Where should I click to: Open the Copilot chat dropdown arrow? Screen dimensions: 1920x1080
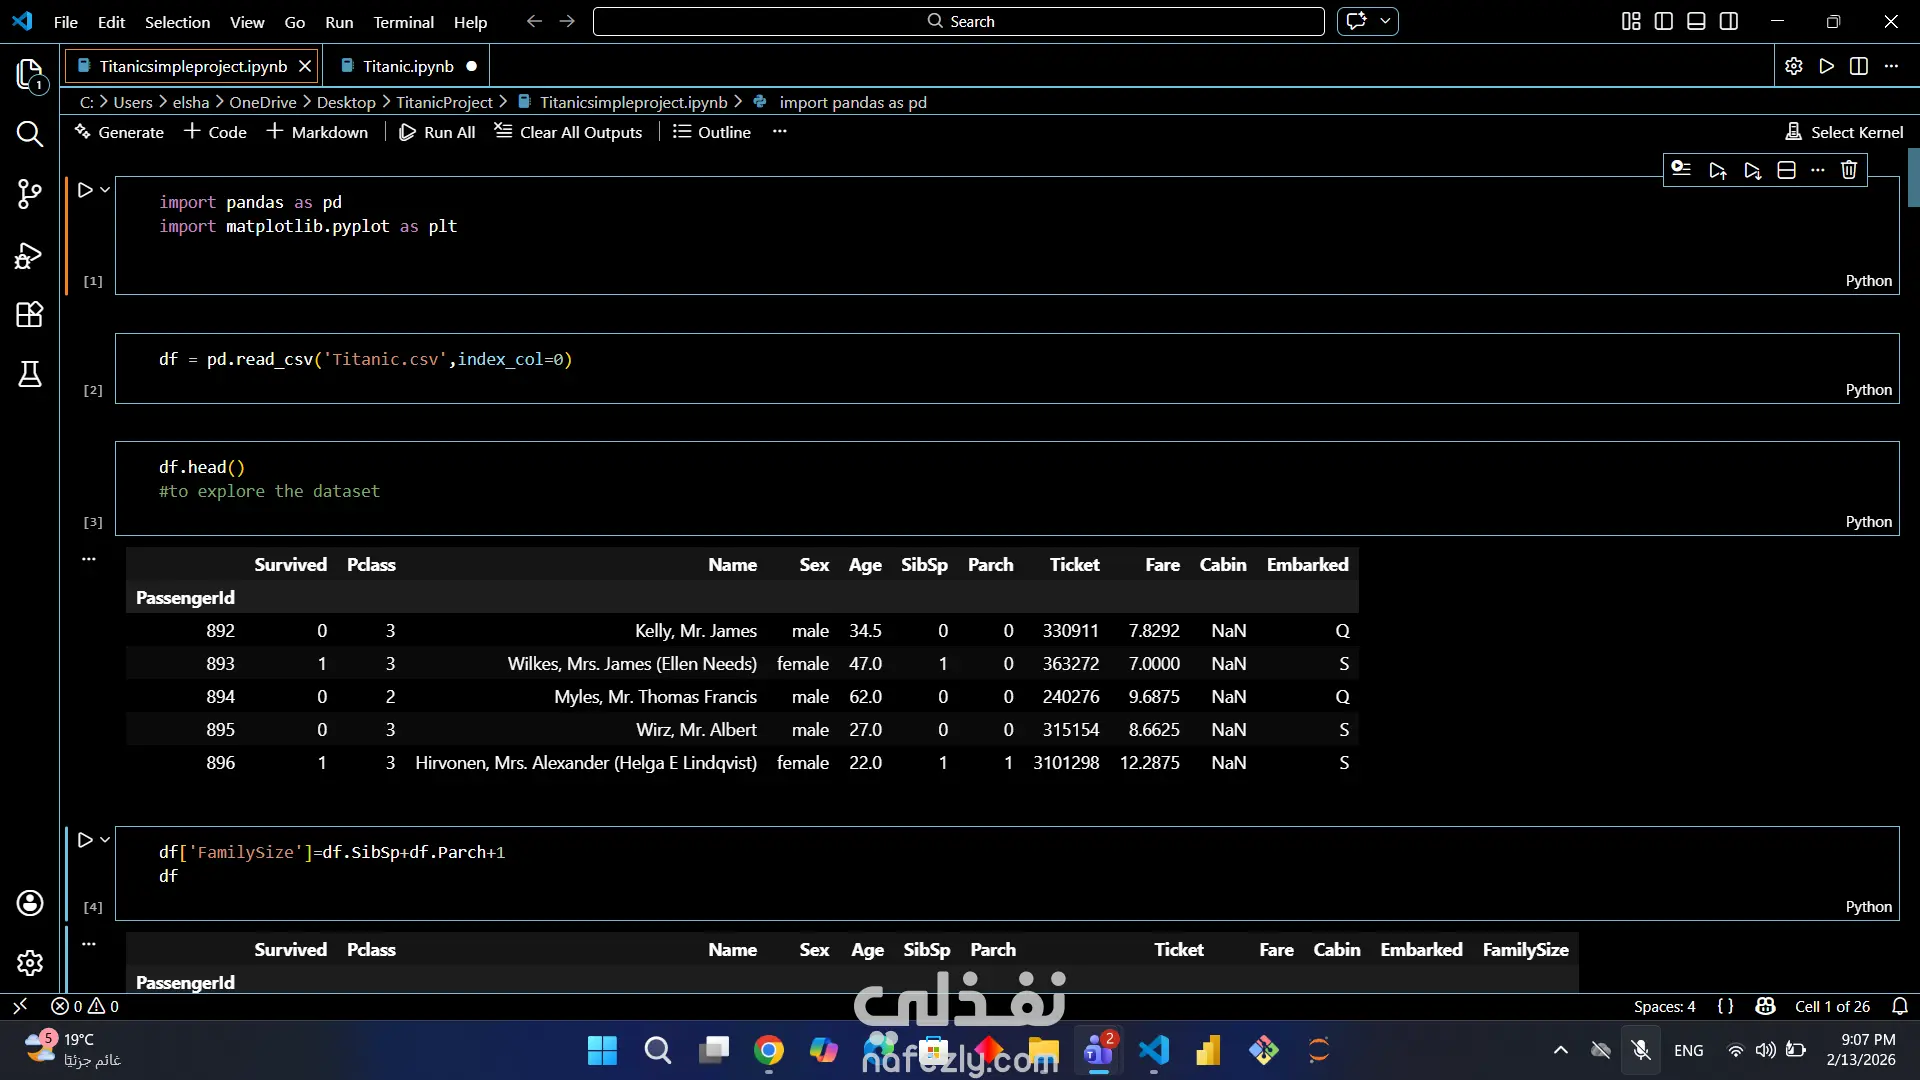[1385, 21]
